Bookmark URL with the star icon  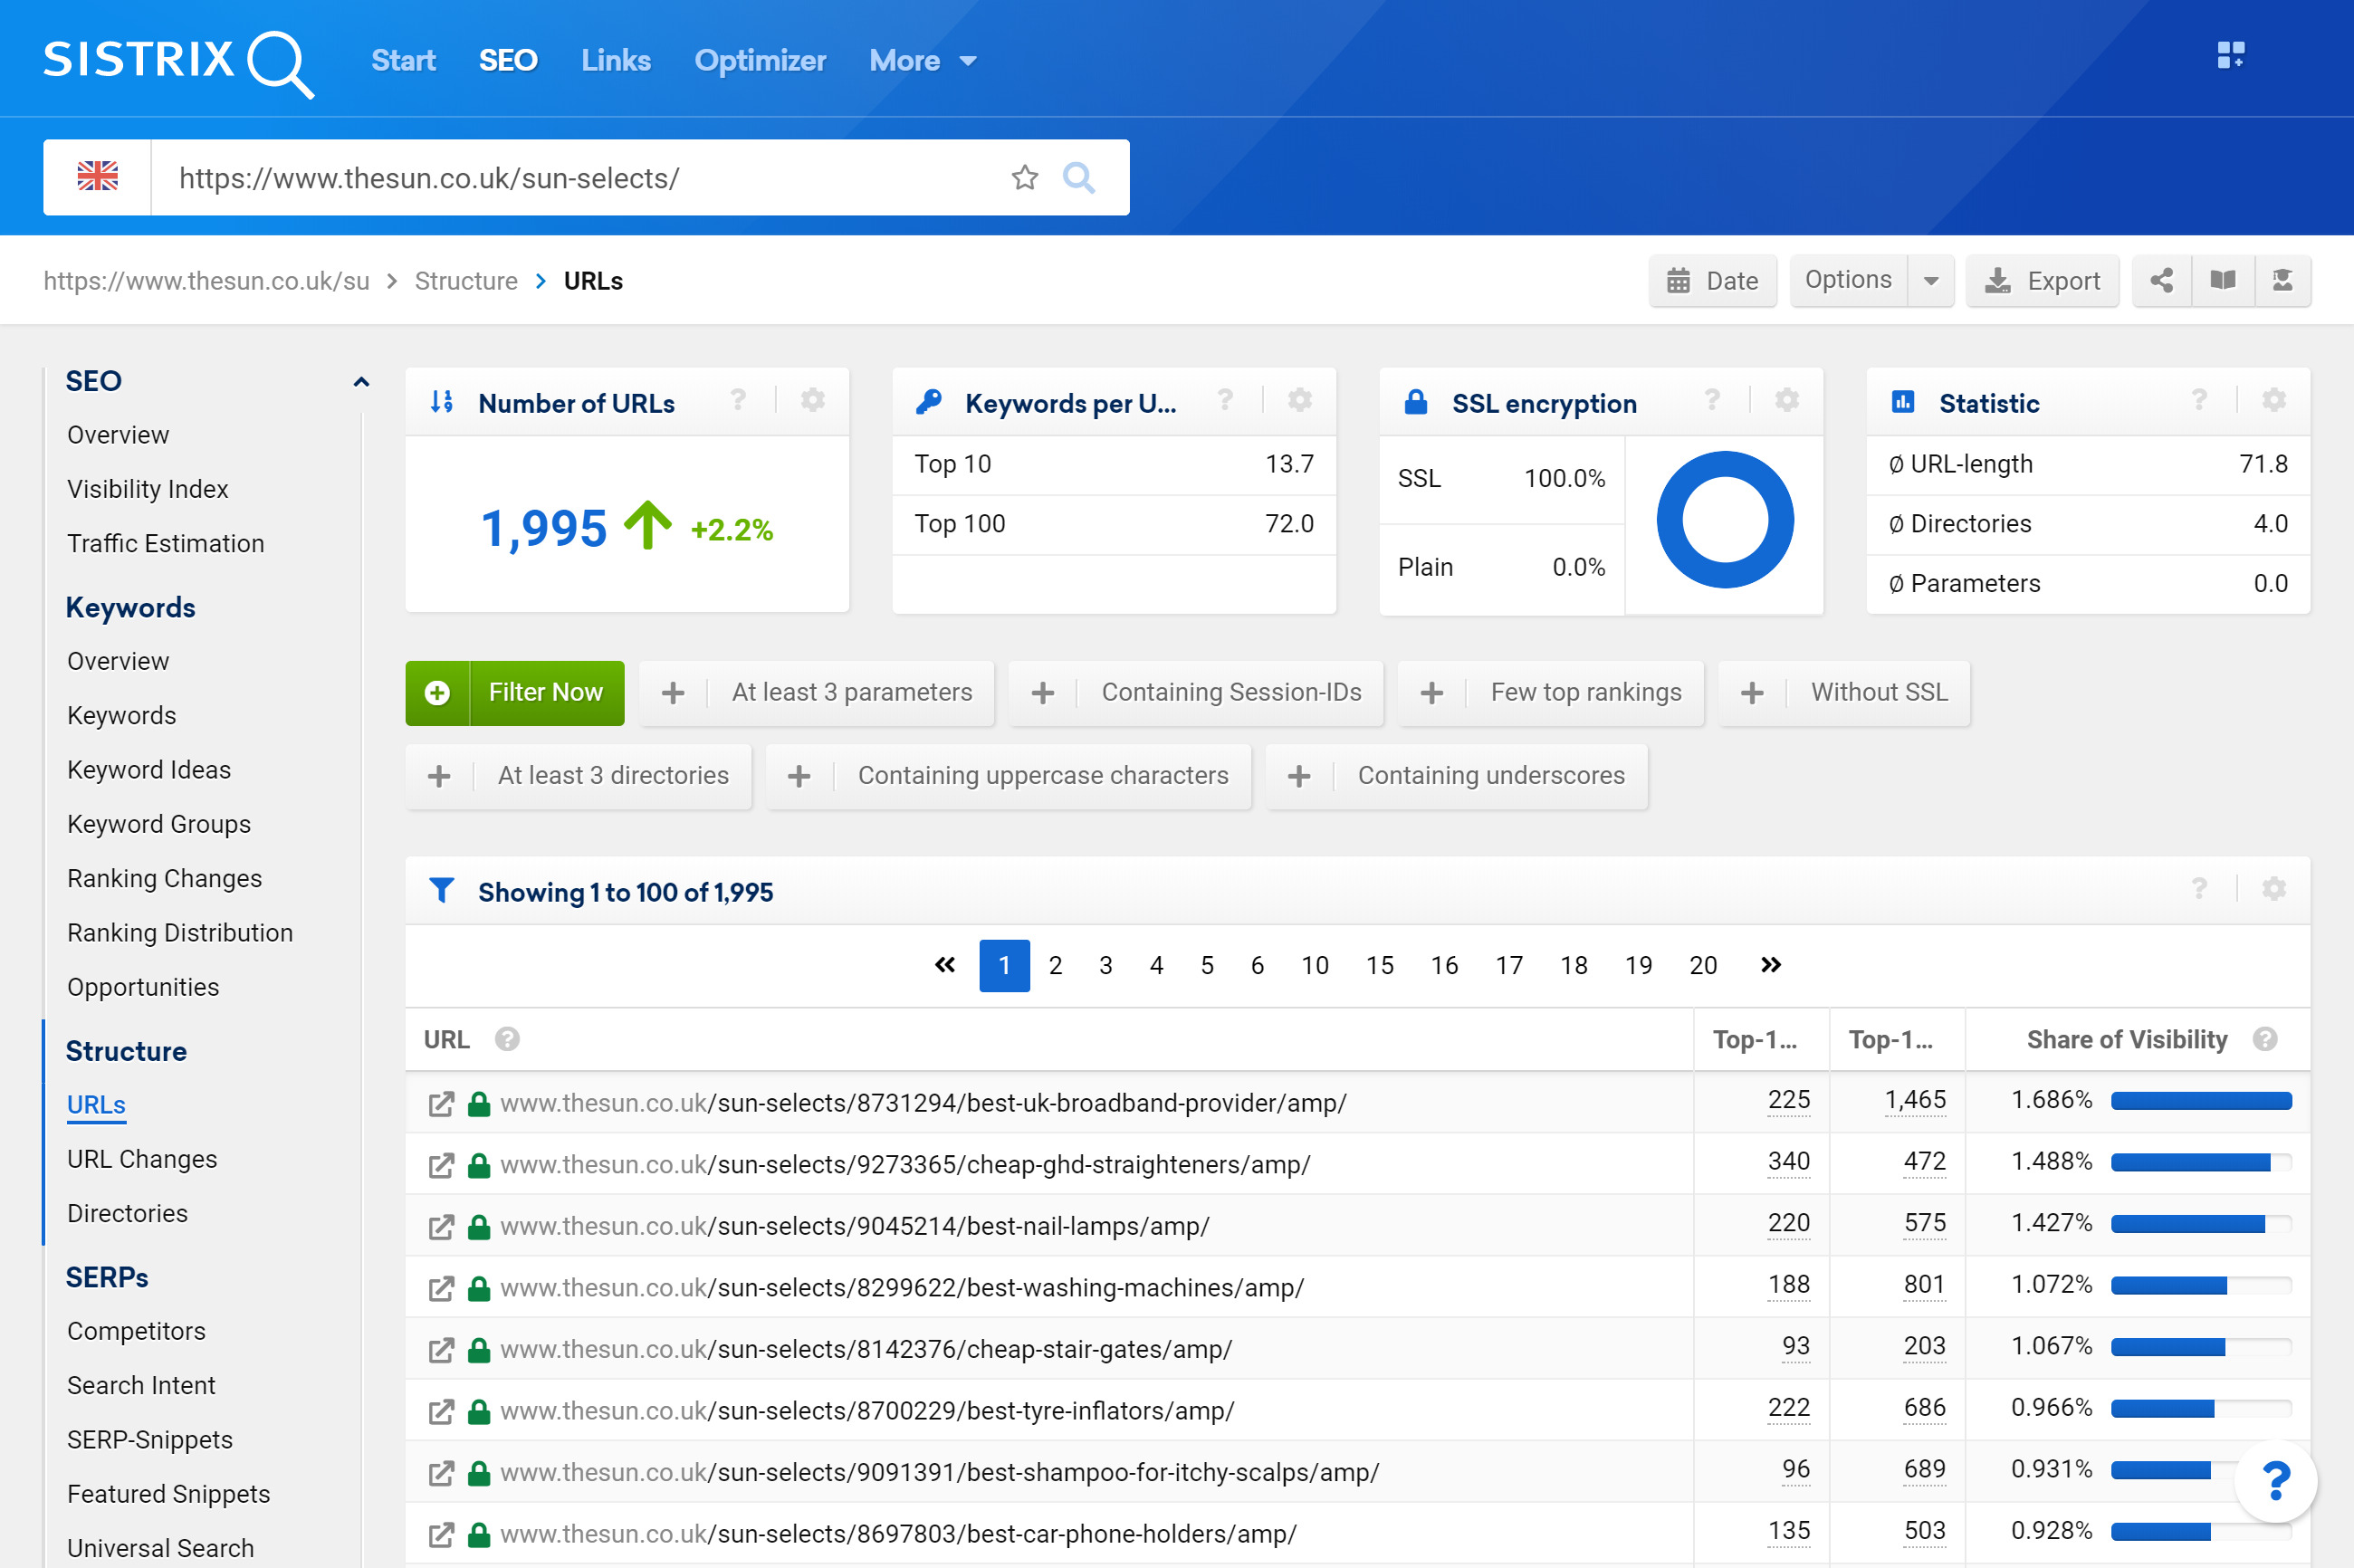(x=1024, y=177)
